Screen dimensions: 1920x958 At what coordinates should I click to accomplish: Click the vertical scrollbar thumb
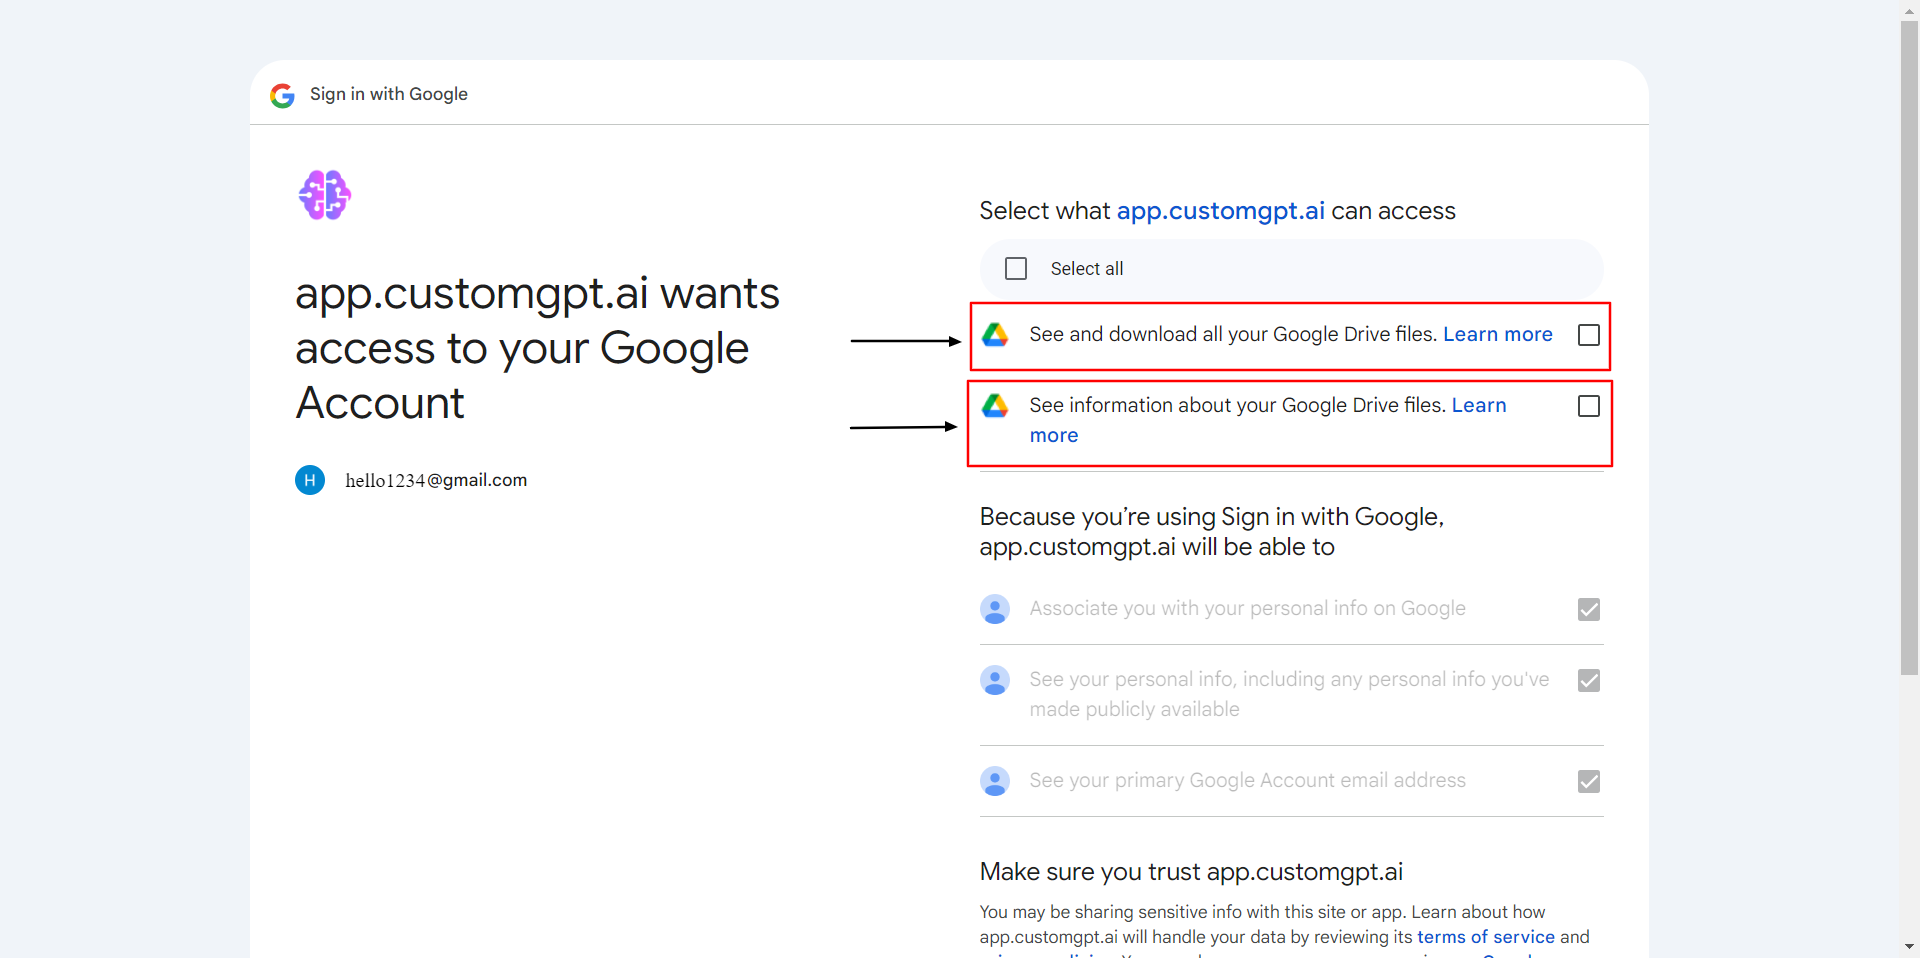point(1909,347)
